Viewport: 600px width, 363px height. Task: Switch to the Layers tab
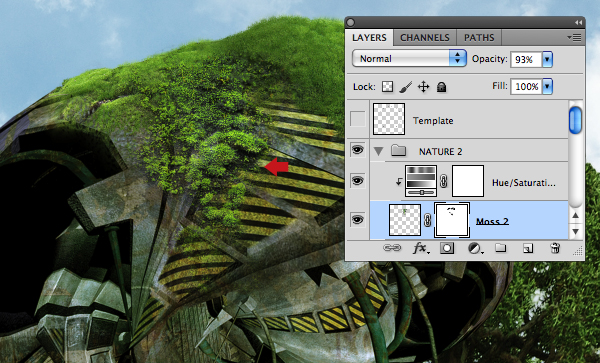369,37
